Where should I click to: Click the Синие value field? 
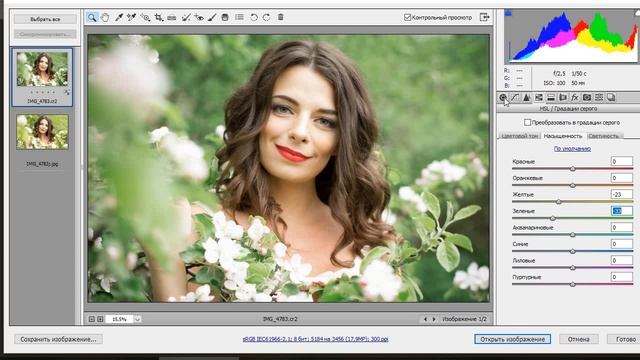[622, 244]
